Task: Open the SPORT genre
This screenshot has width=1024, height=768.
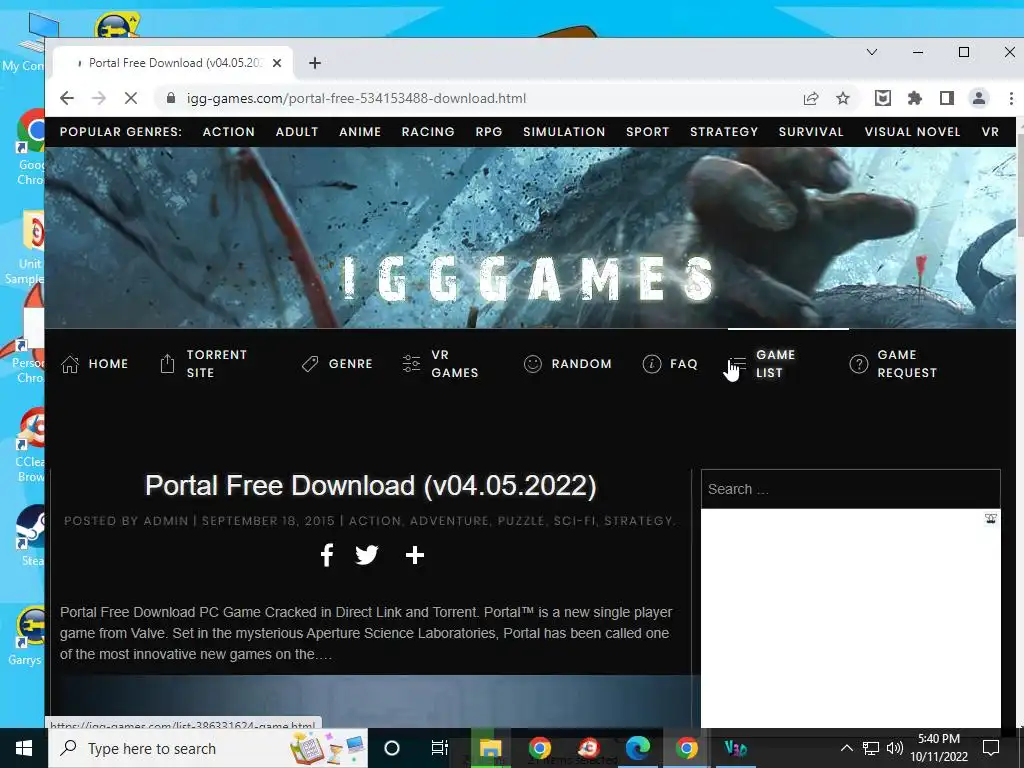Action: [x=647, y=132]
